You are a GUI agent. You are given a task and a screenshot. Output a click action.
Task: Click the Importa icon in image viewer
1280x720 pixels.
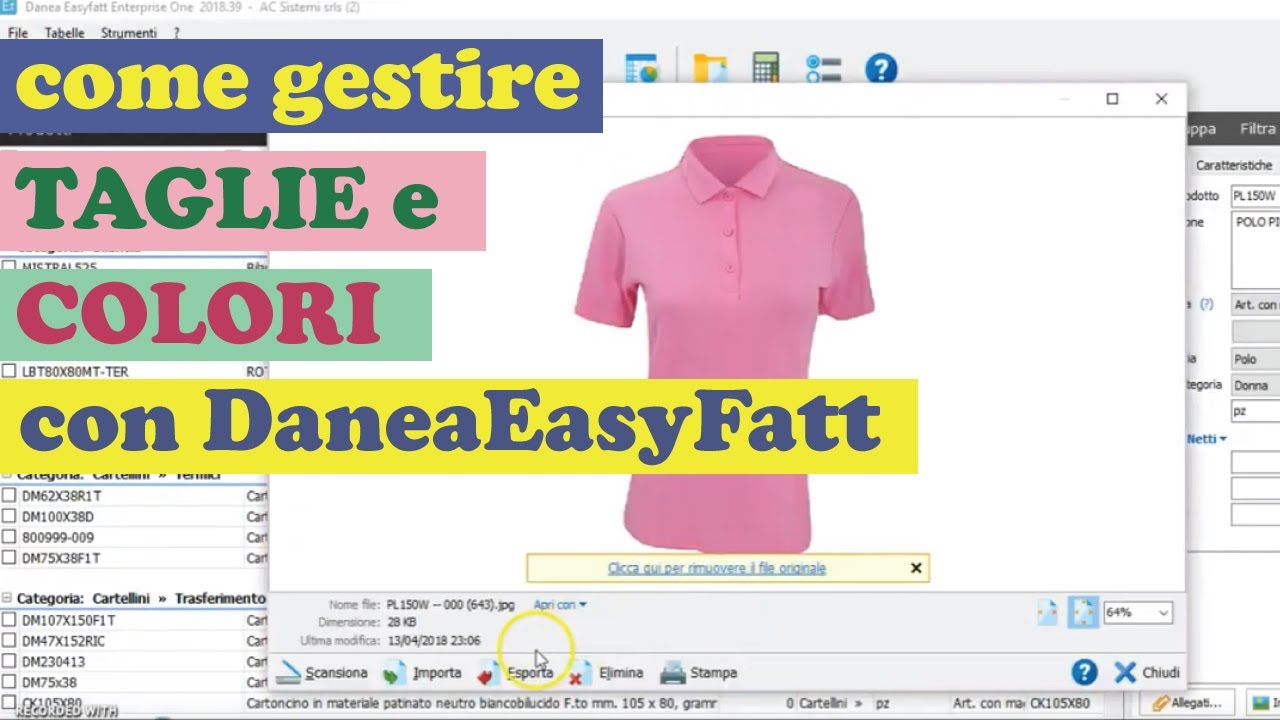[x=395, y=673]
